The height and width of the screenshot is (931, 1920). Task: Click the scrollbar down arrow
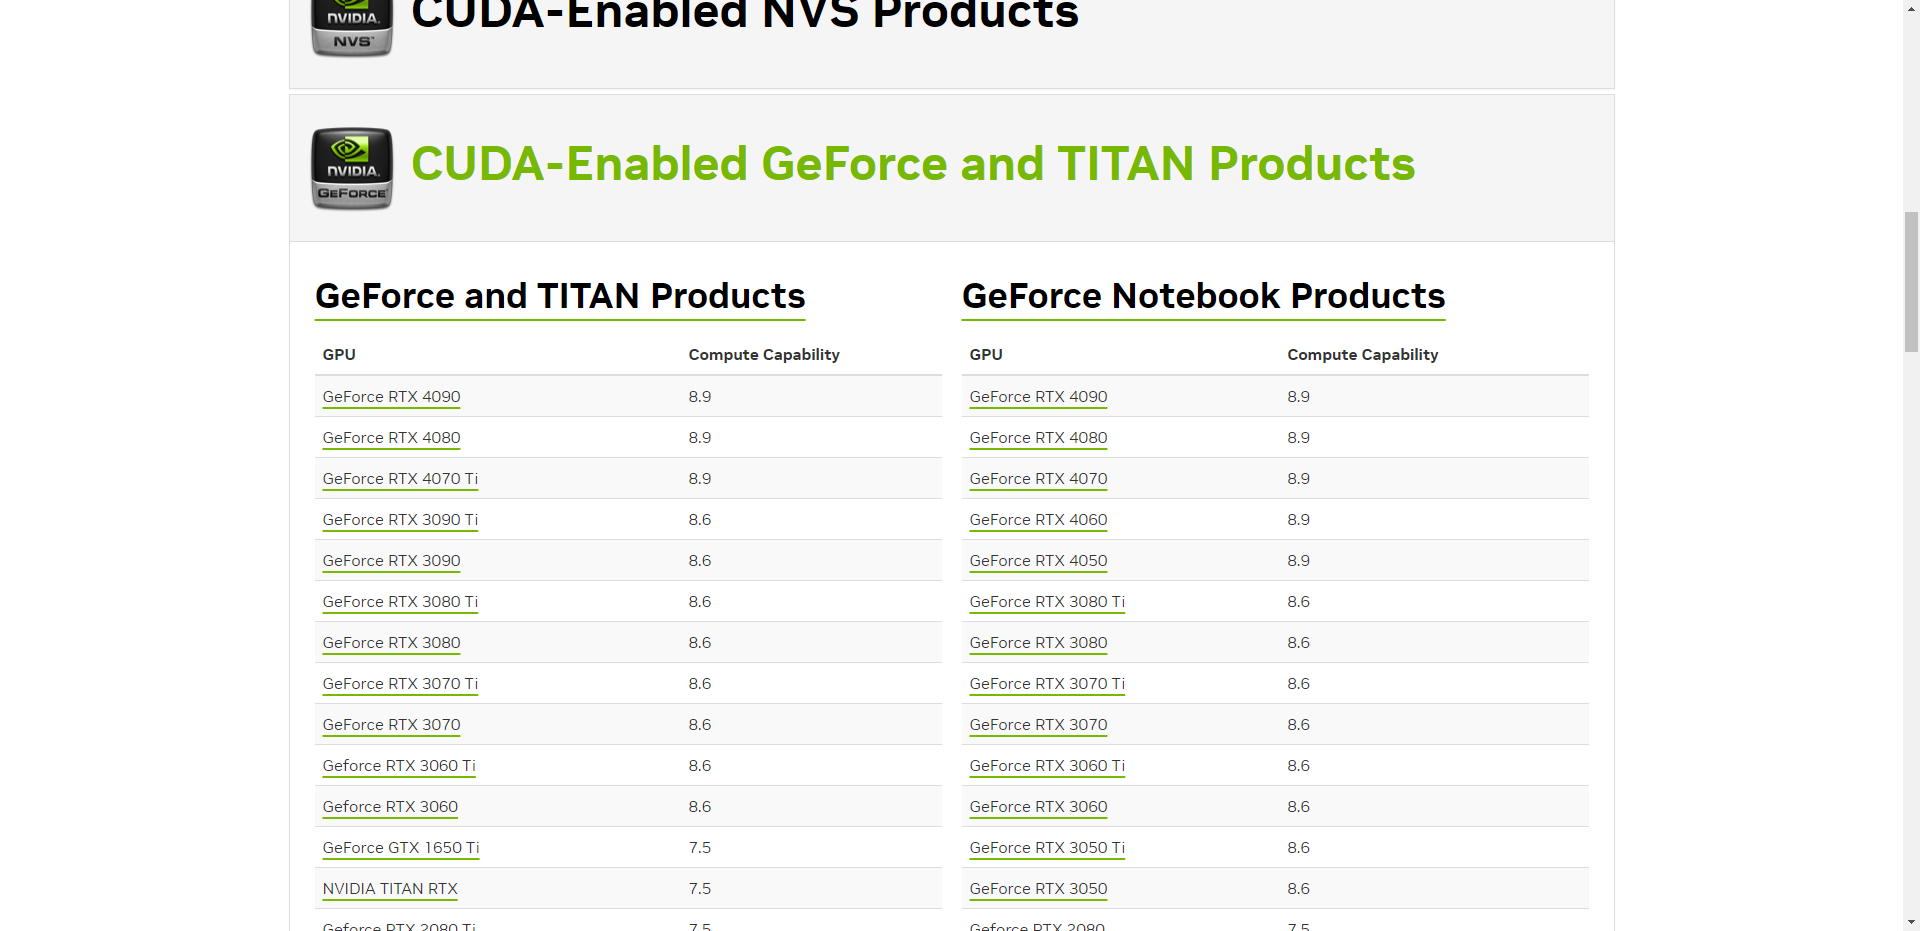1911,922
